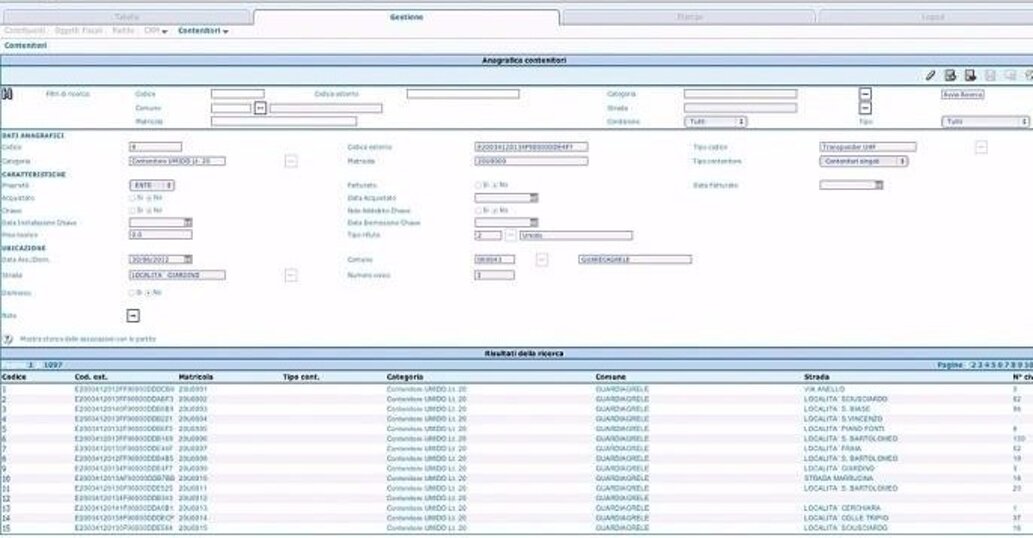1033x538 pixels.
Task: Open the Proprietà dropdown showing ENTE
Action: (x=152, y=185)
